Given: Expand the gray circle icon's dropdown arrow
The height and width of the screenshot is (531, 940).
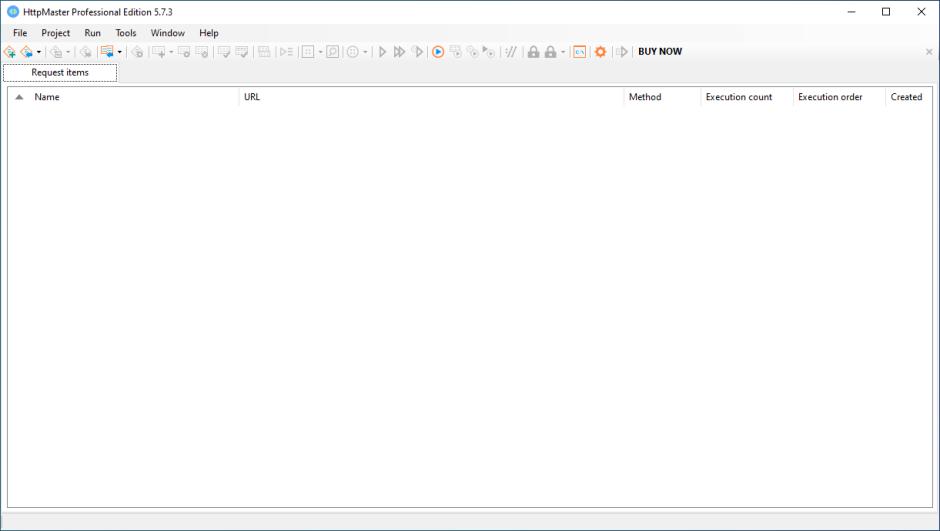Looking at the screenshot, I should (366, 52).
